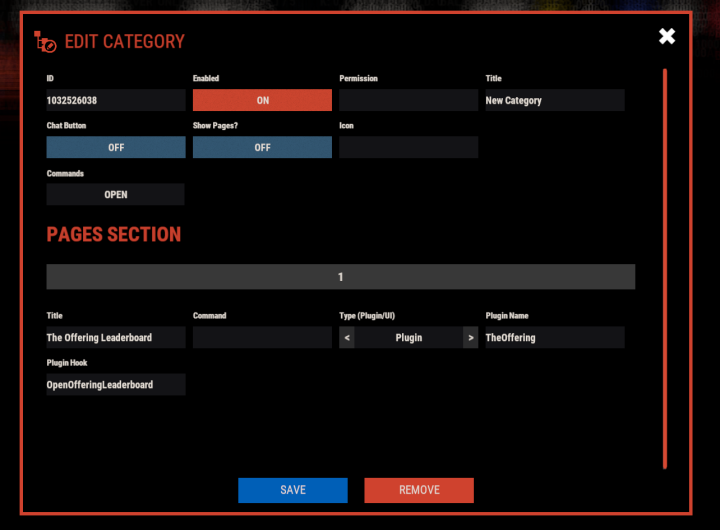Remove this category
This screenshot has height=530, width=720.
click(x=419, y=490)
